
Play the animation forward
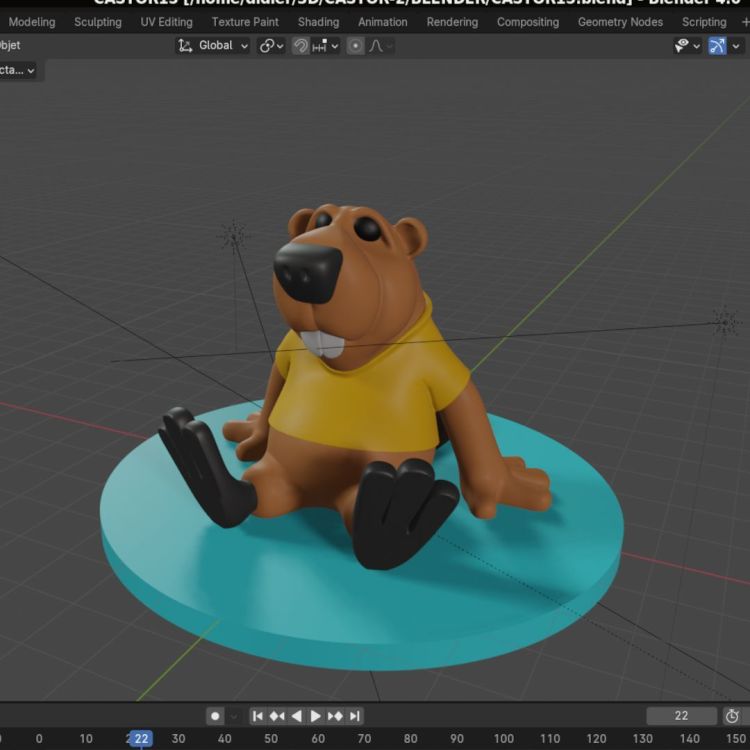(316, 716)
